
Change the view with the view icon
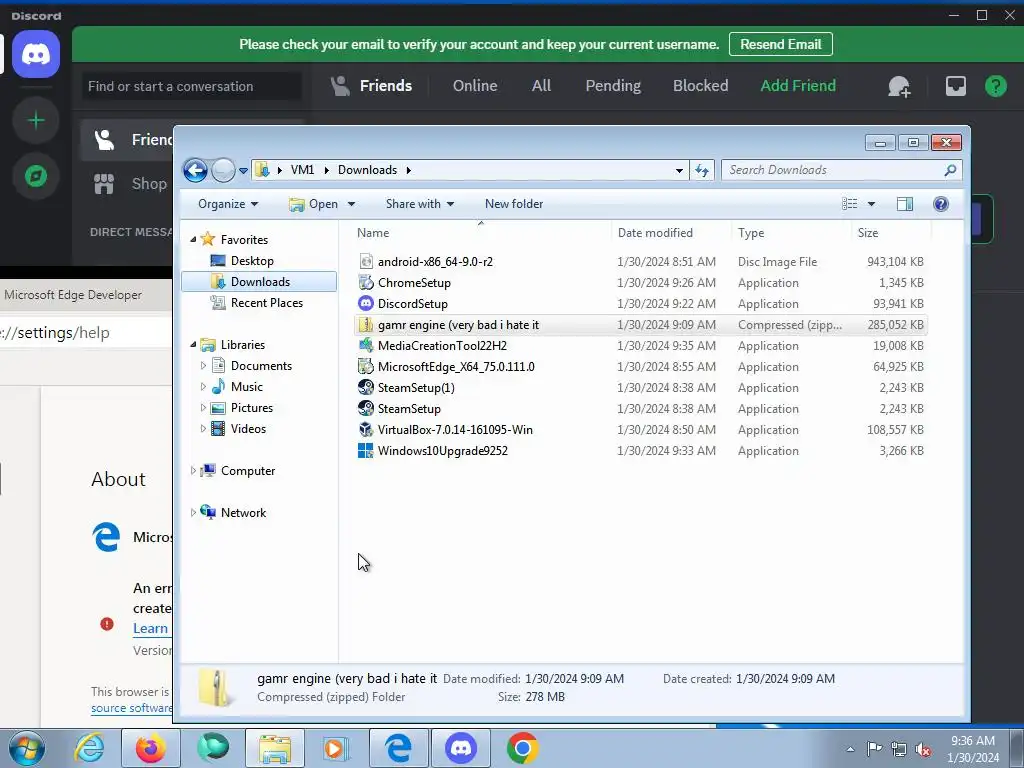[x=850, y=204]
